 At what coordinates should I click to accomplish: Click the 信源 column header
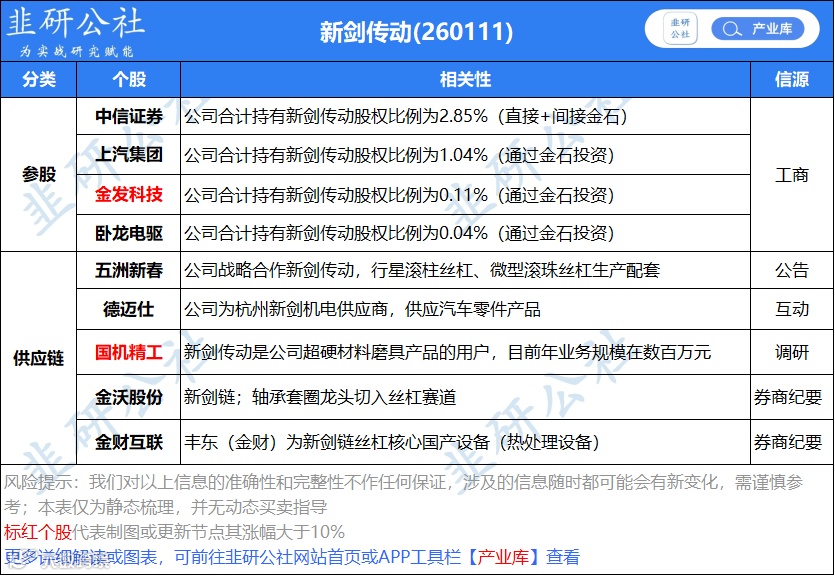pyautogui.click(x=792, y=79)
